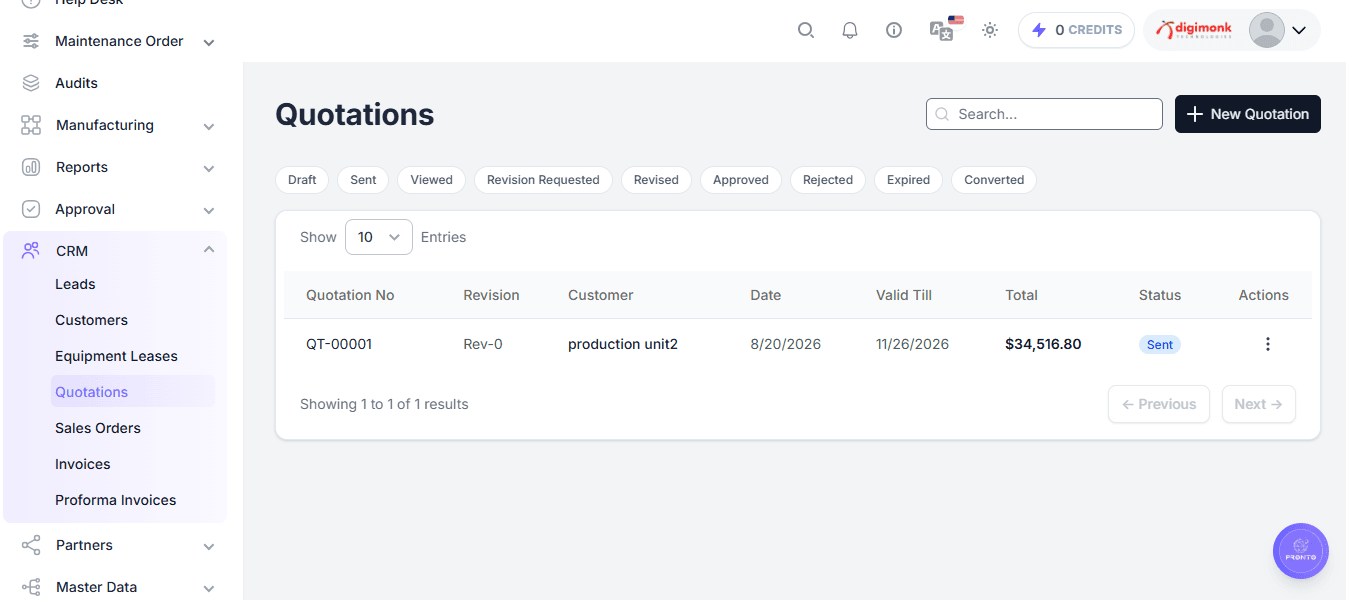This screenshot has width=1346, height=600.
Task: Click the Valid Till column header
Action: pos(904,295)
